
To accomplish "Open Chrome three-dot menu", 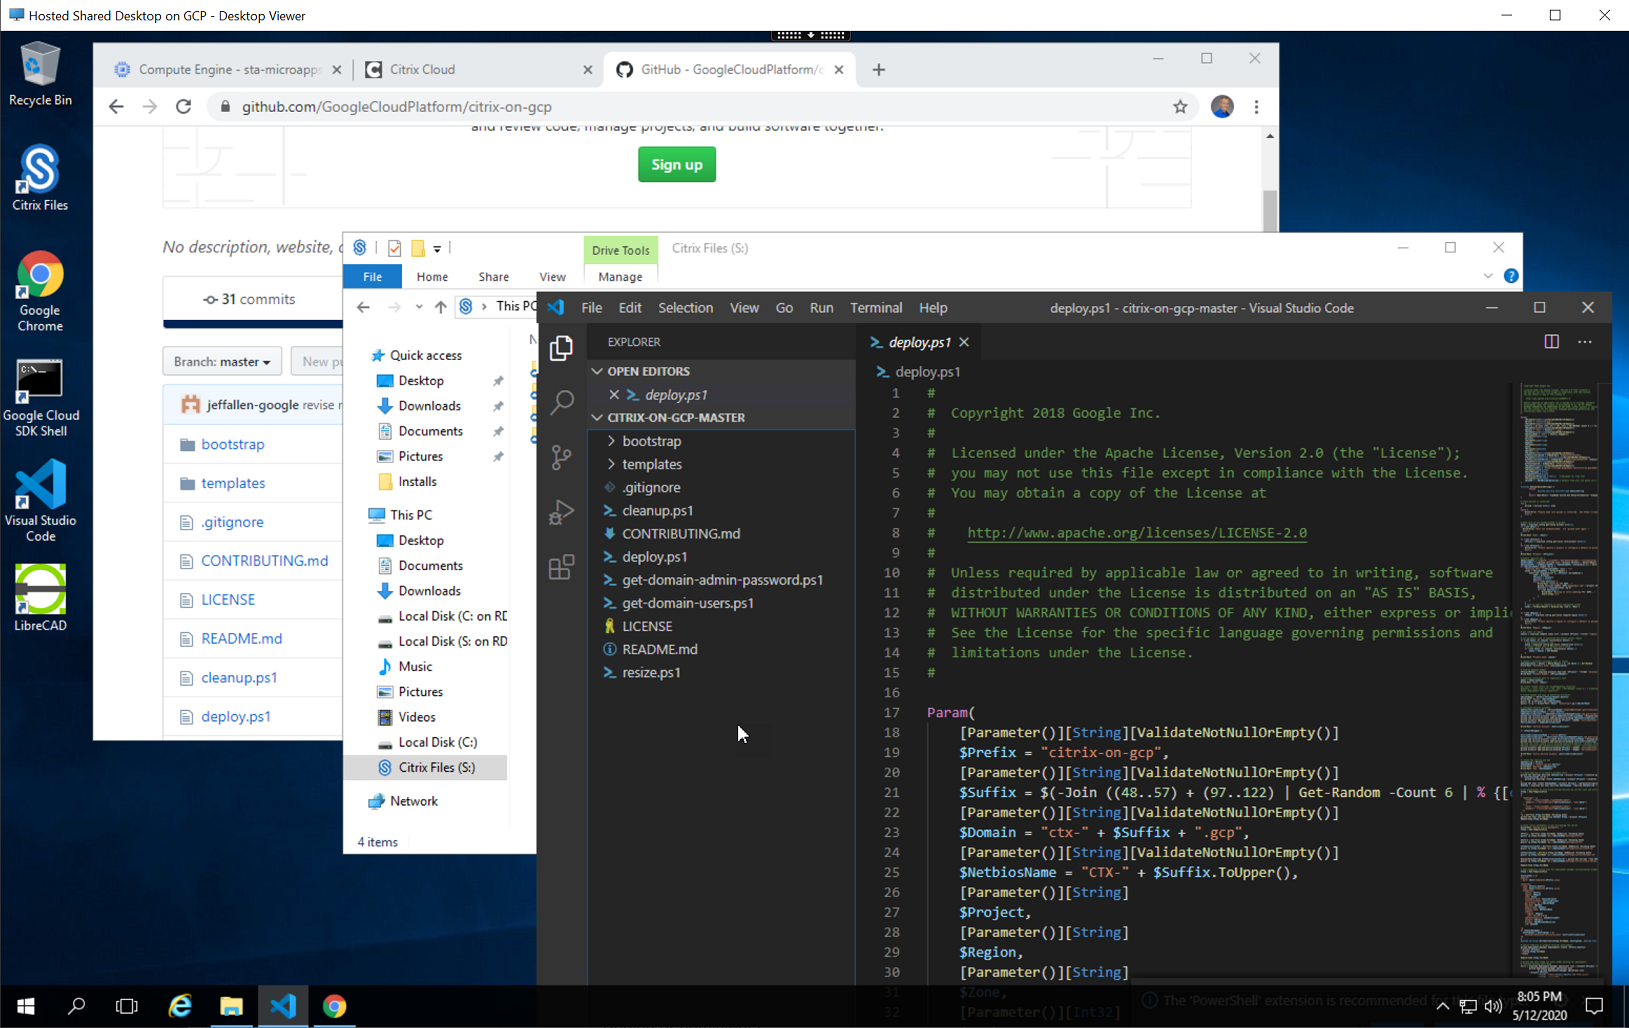I will point(1257,107).
